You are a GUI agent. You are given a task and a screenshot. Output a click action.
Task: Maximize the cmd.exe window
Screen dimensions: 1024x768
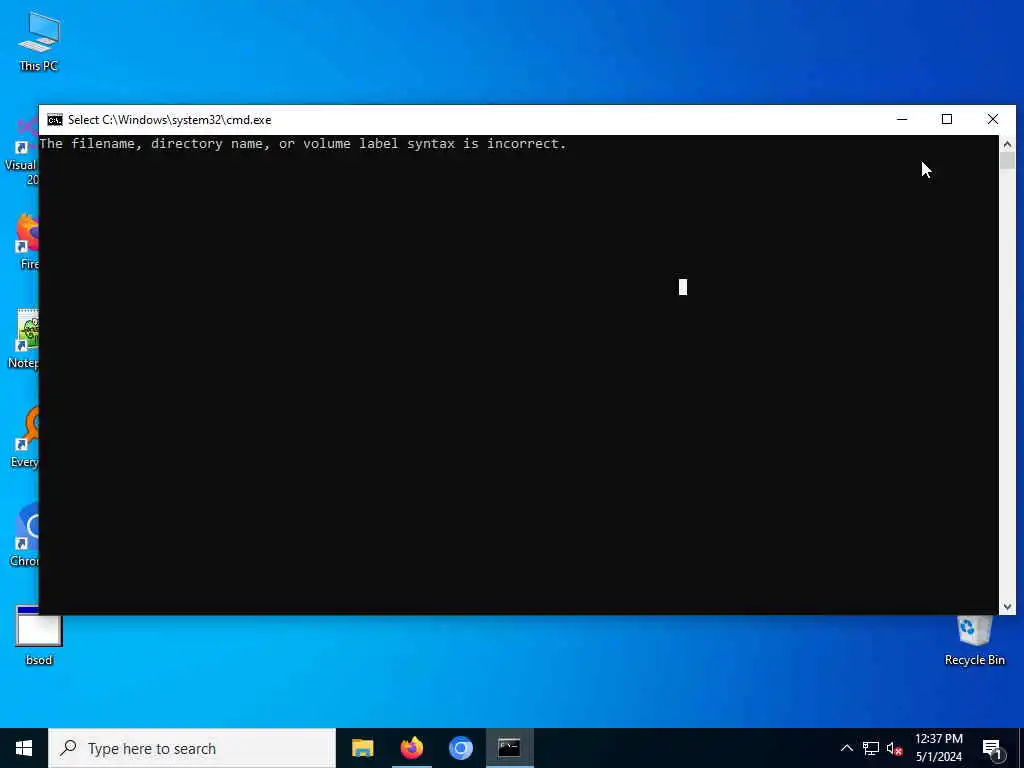tap(947, 120)
